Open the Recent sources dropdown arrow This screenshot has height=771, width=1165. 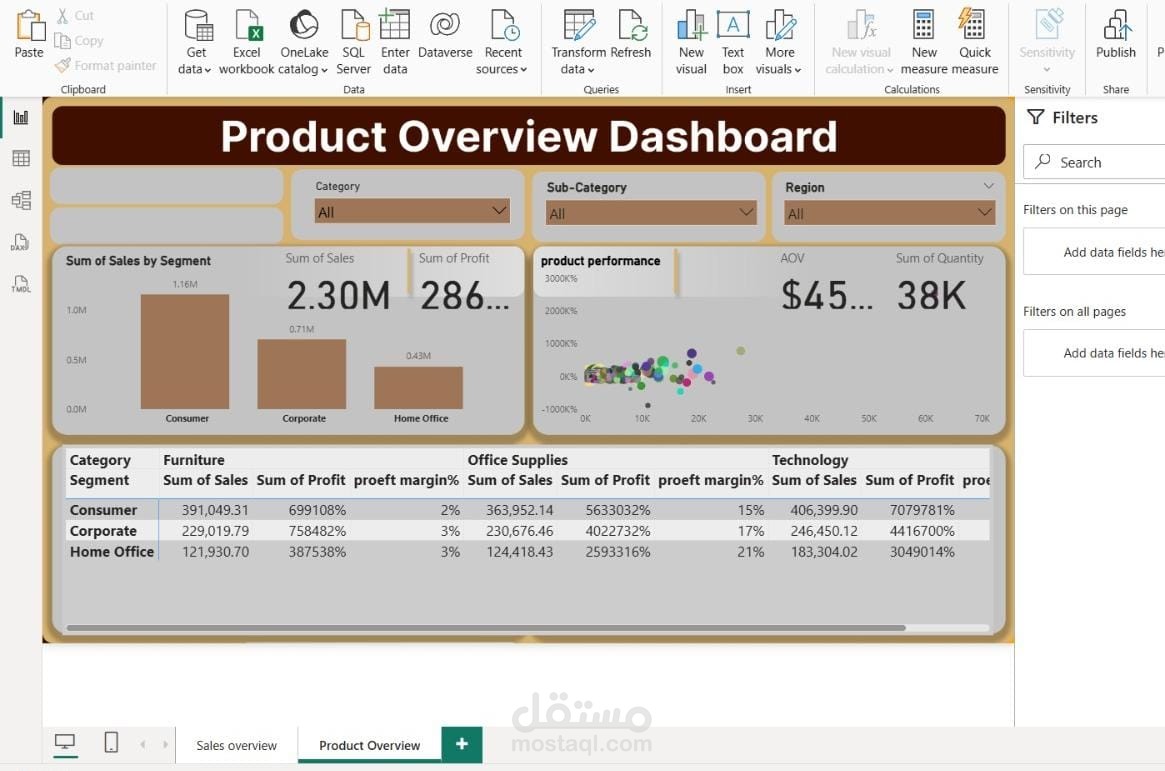click(x=524, y=70)
